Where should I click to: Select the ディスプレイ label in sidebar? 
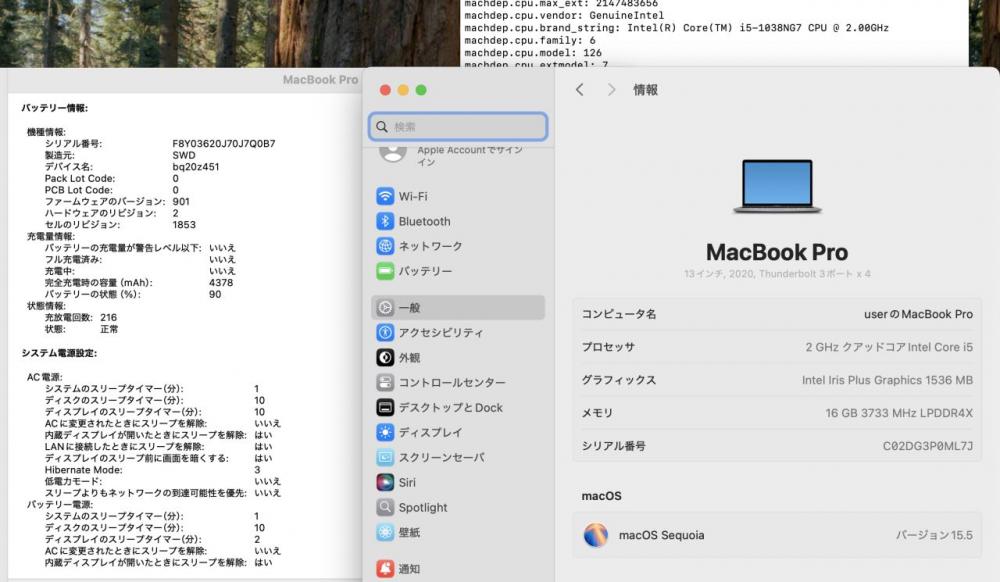click(x=430, y=432)
